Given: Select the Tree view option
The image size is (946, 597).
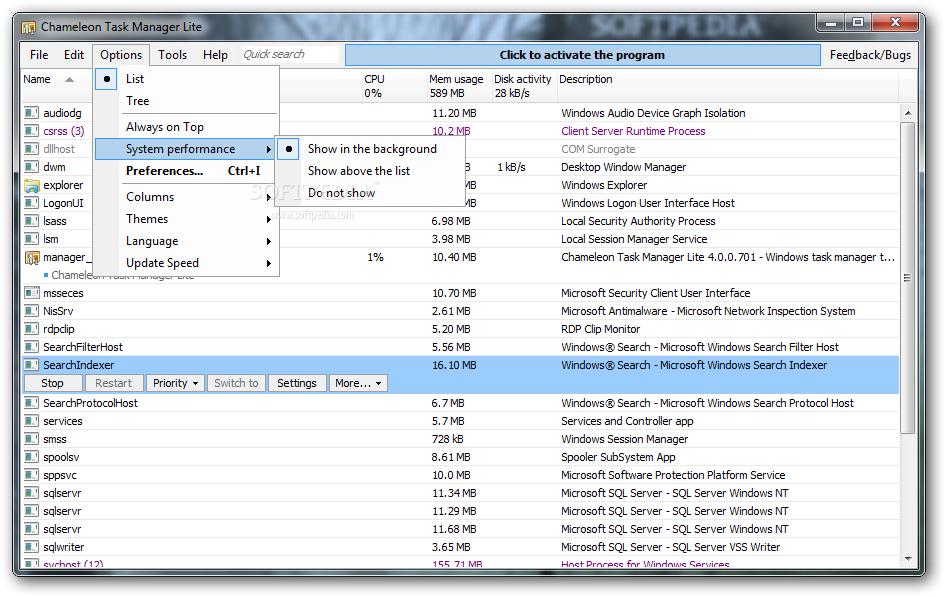Looking at the screenshot, I should [187, 101].
